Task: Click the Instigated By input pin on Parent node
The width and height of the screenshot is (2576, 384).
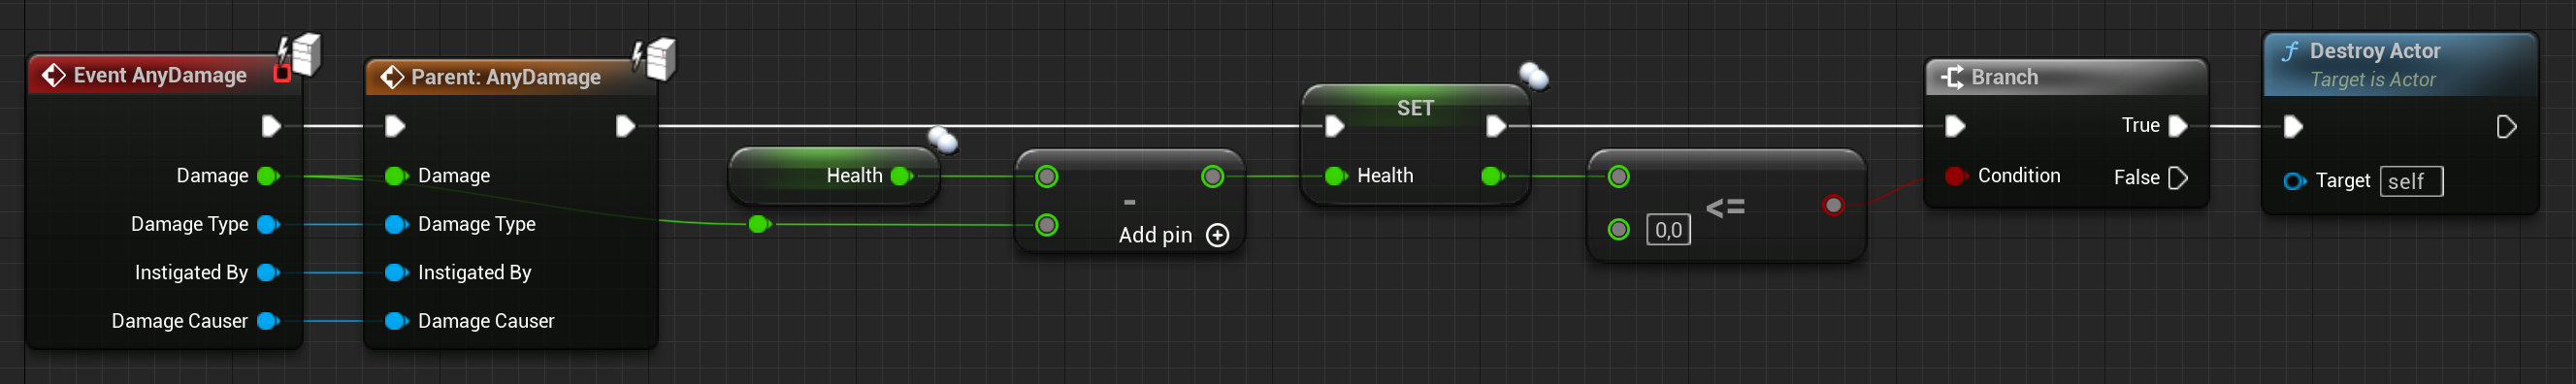Action: pyautogui.click(x=396, y=273)
